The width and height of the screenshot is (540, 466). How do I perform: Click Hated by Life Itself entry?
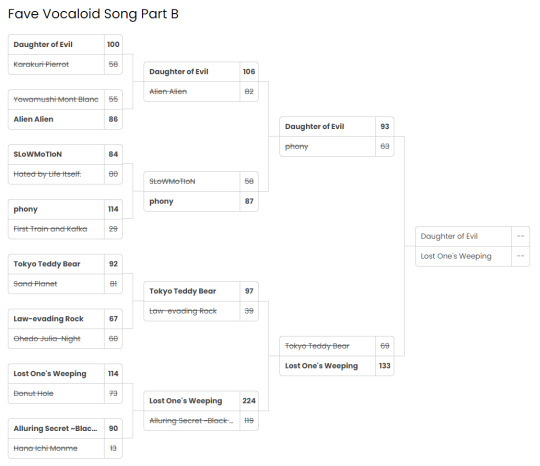pos(65,174)
